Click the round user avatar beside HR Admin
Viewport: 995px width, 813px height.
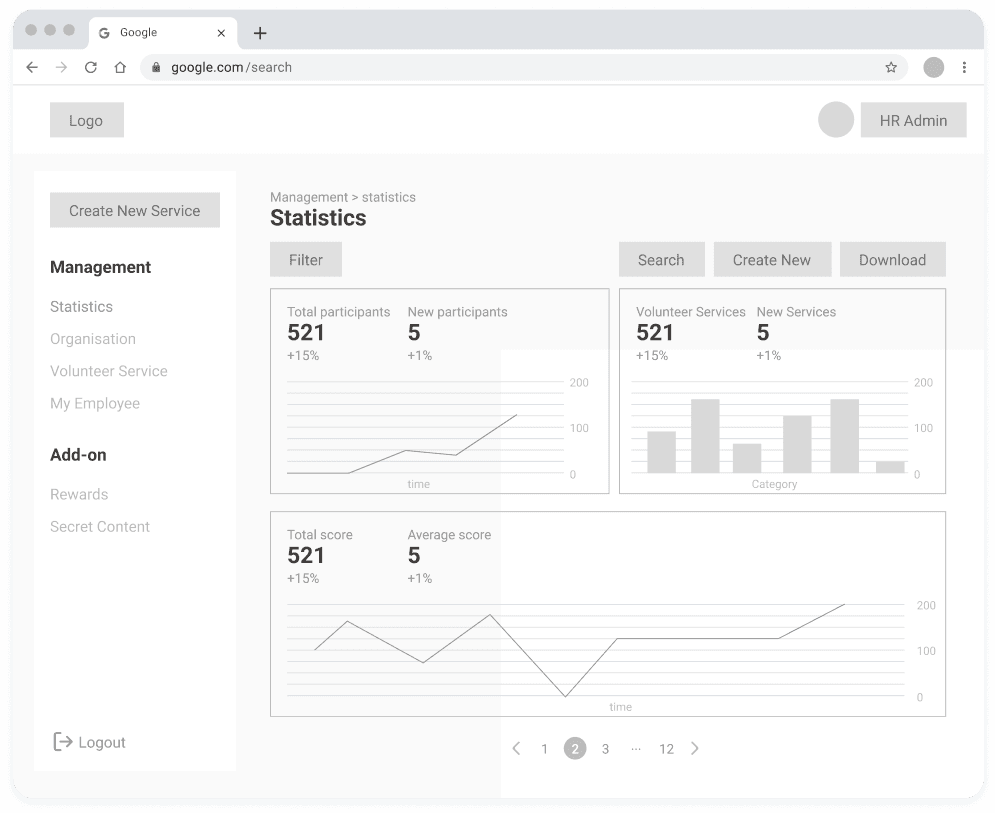click(x=836, y=119)
